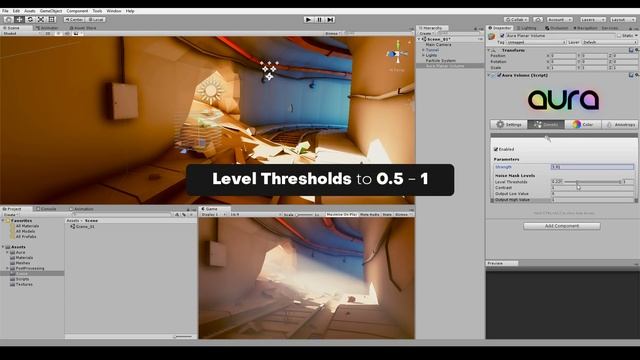This screenshot has height=360, width=640.
Task: Select the PostProcessing folder
Action: point(30,268)
